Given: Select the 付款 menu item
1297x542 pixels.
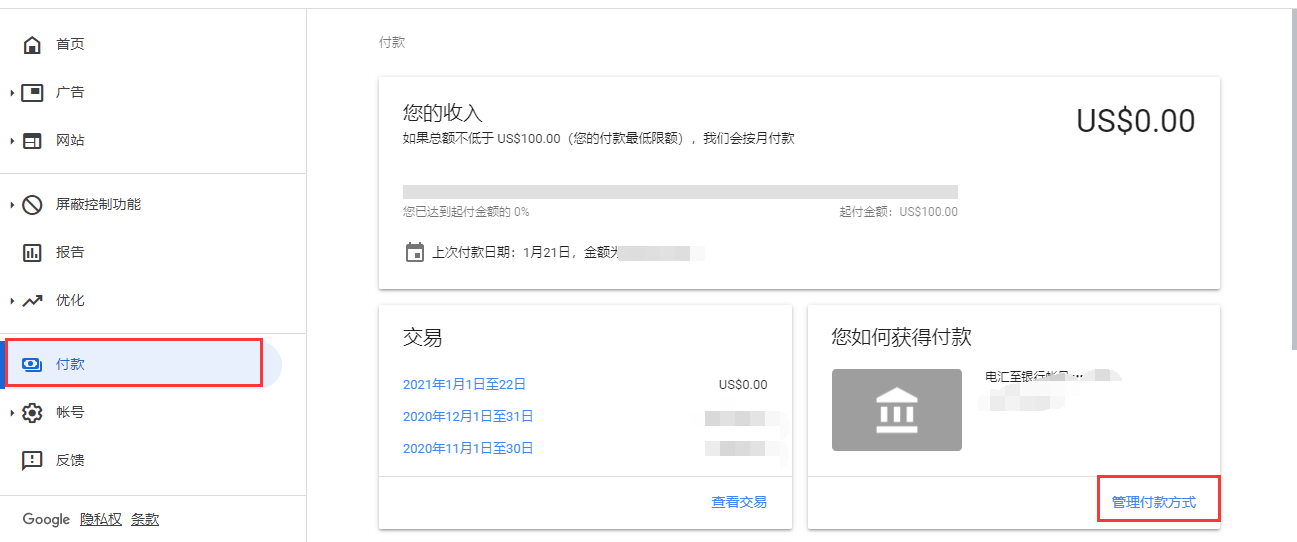Looking at the screenshot, I should click(x=70, y=365).
